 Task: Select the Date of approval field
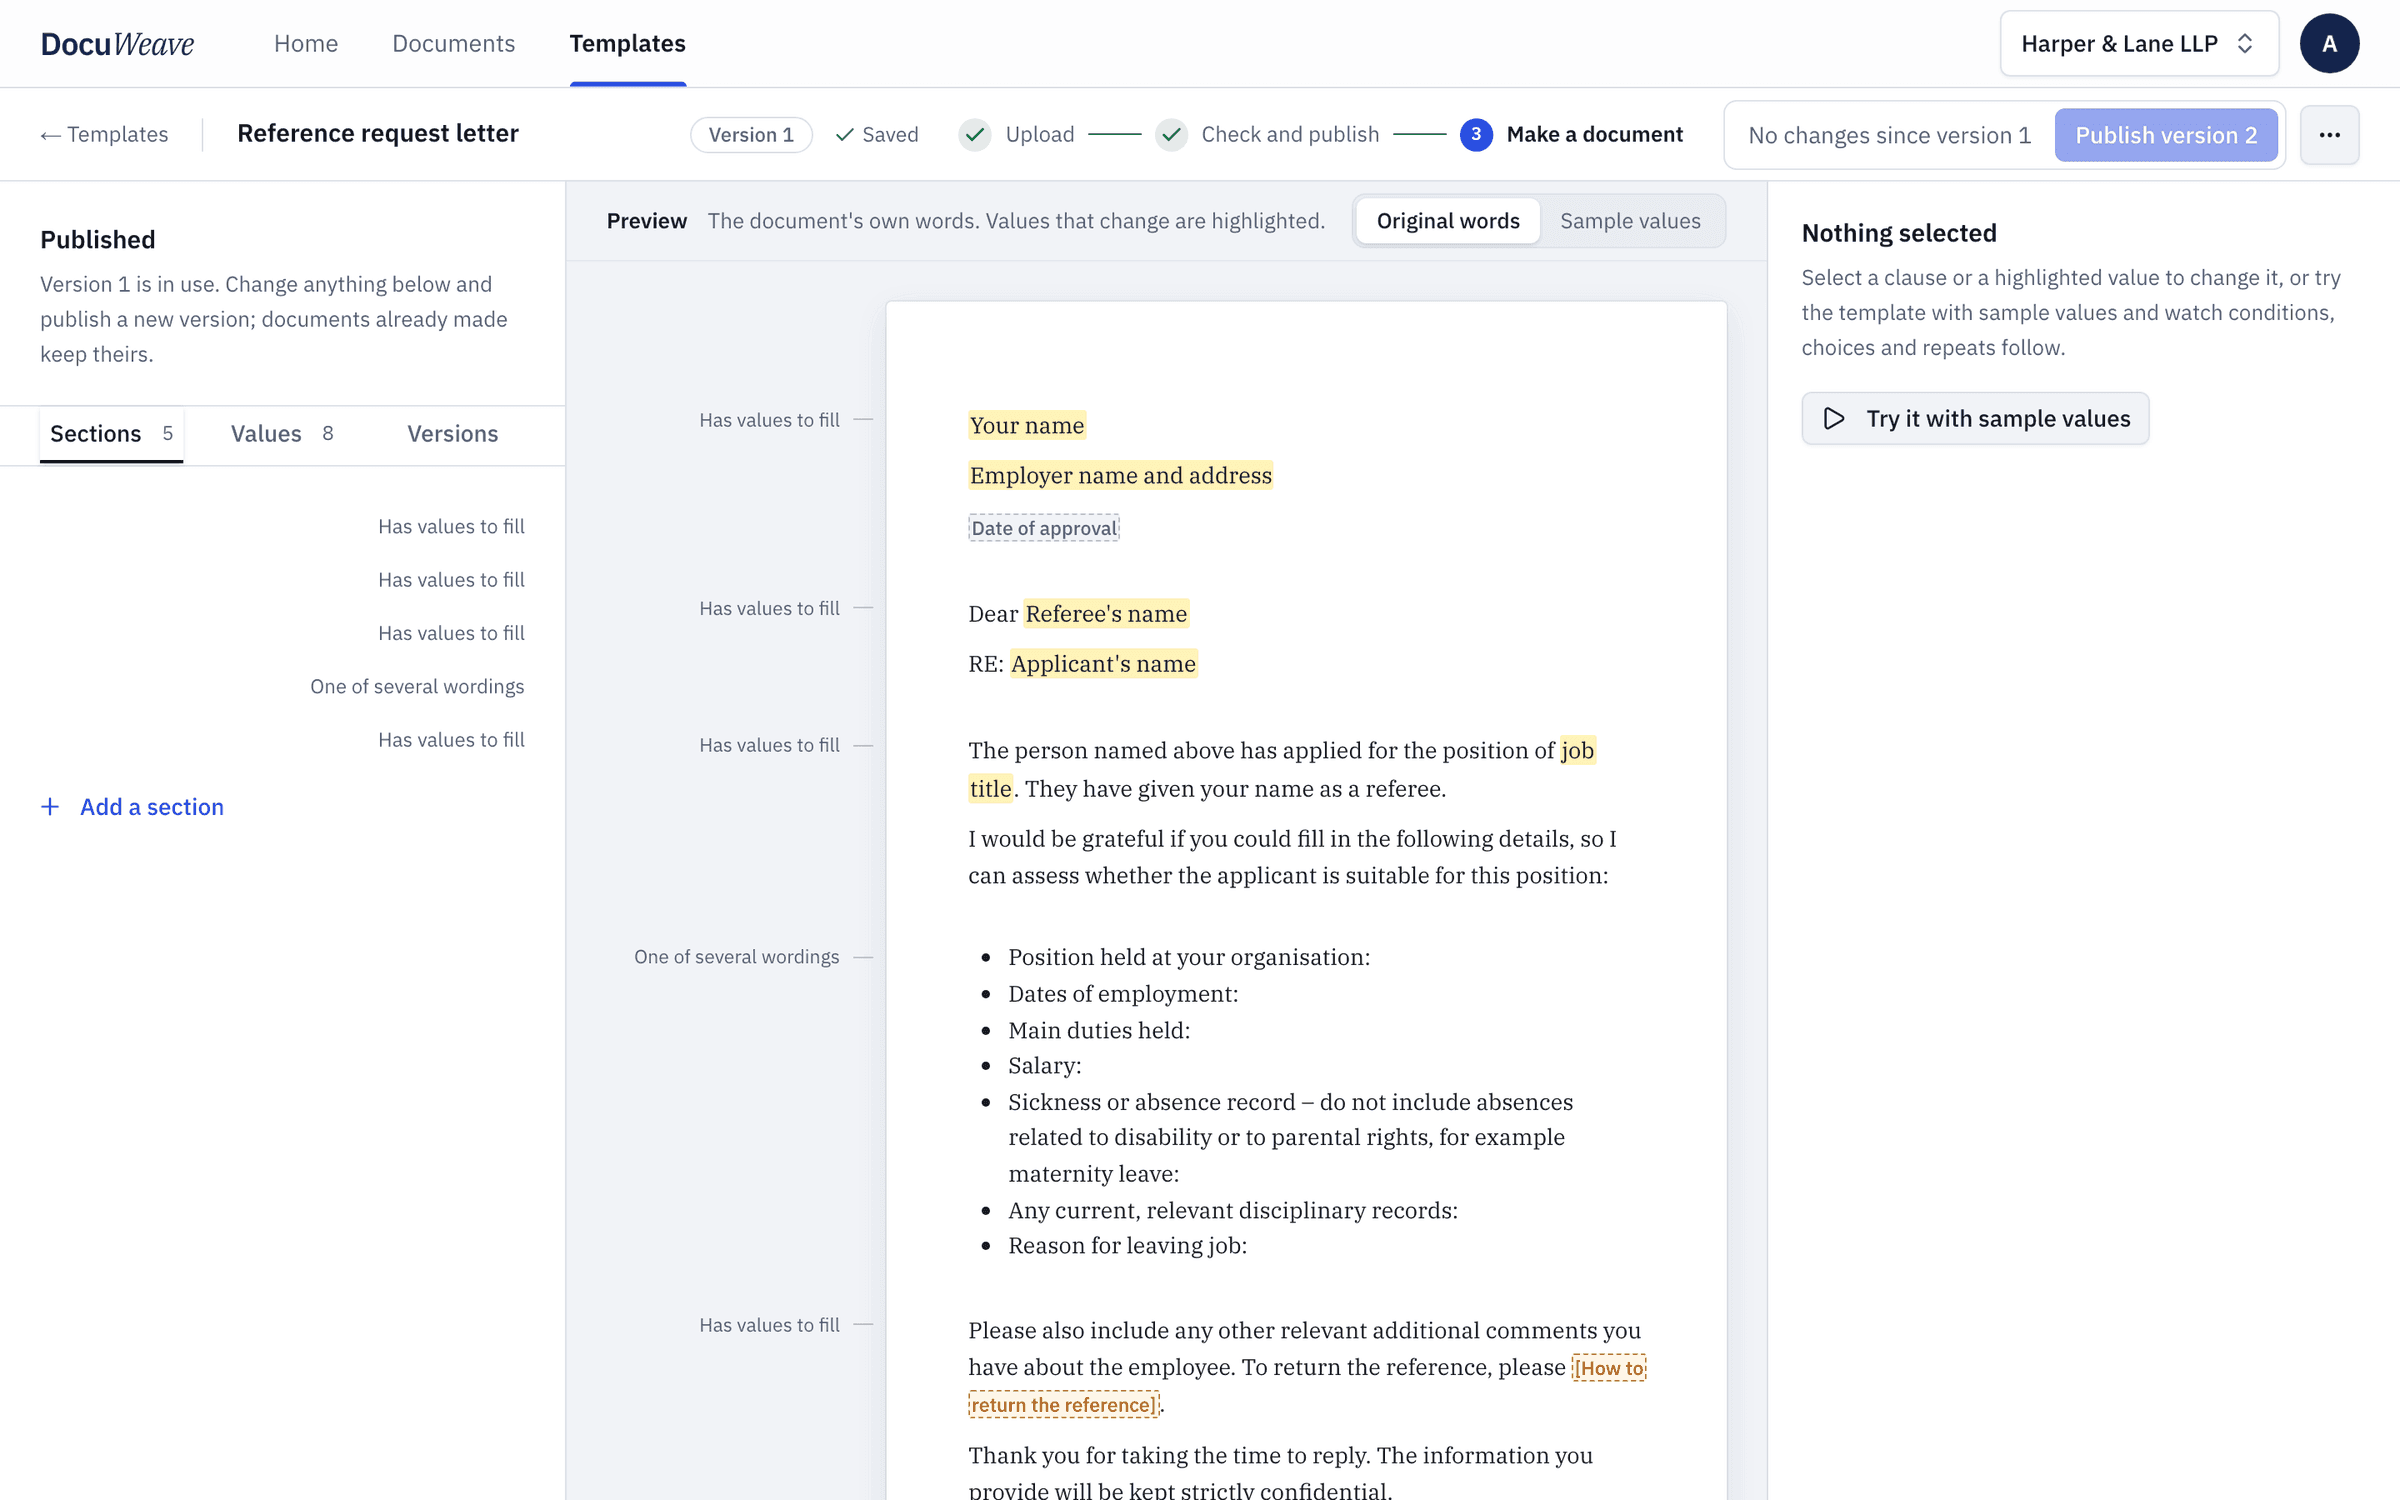point(1044,528)
